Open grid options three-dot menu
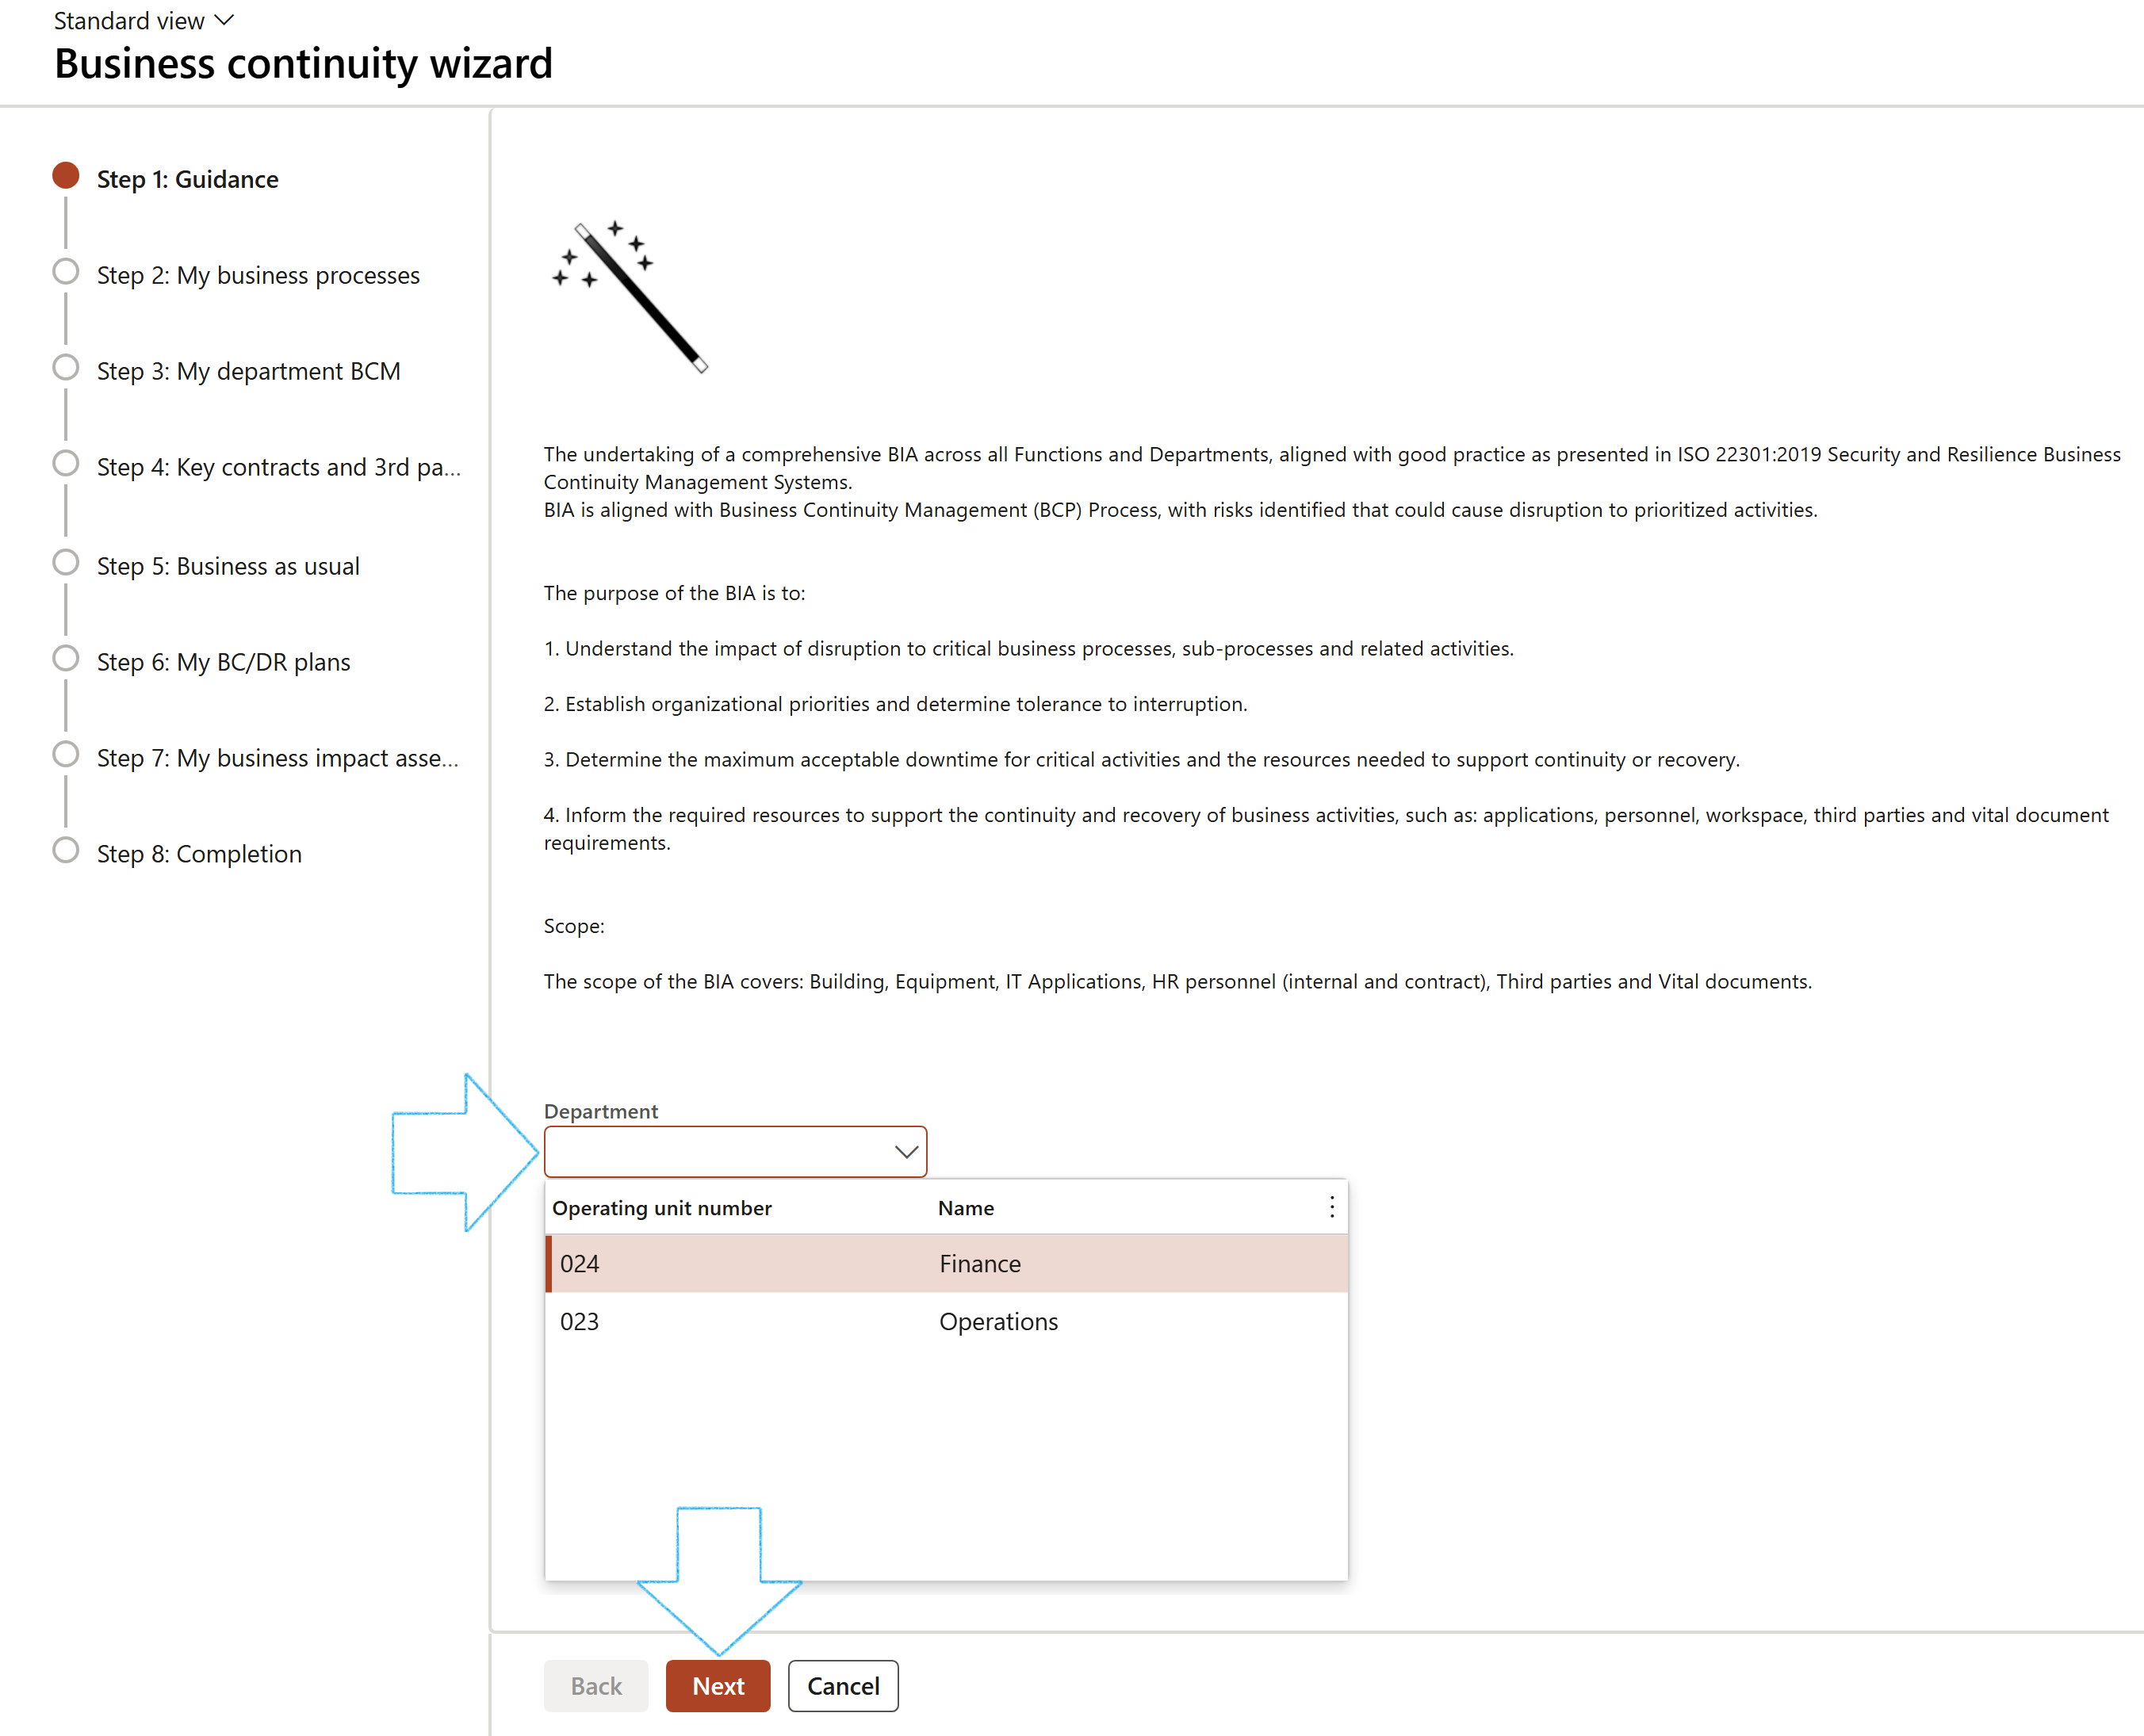Screen dimensions: 2144x1736 1331,1207
